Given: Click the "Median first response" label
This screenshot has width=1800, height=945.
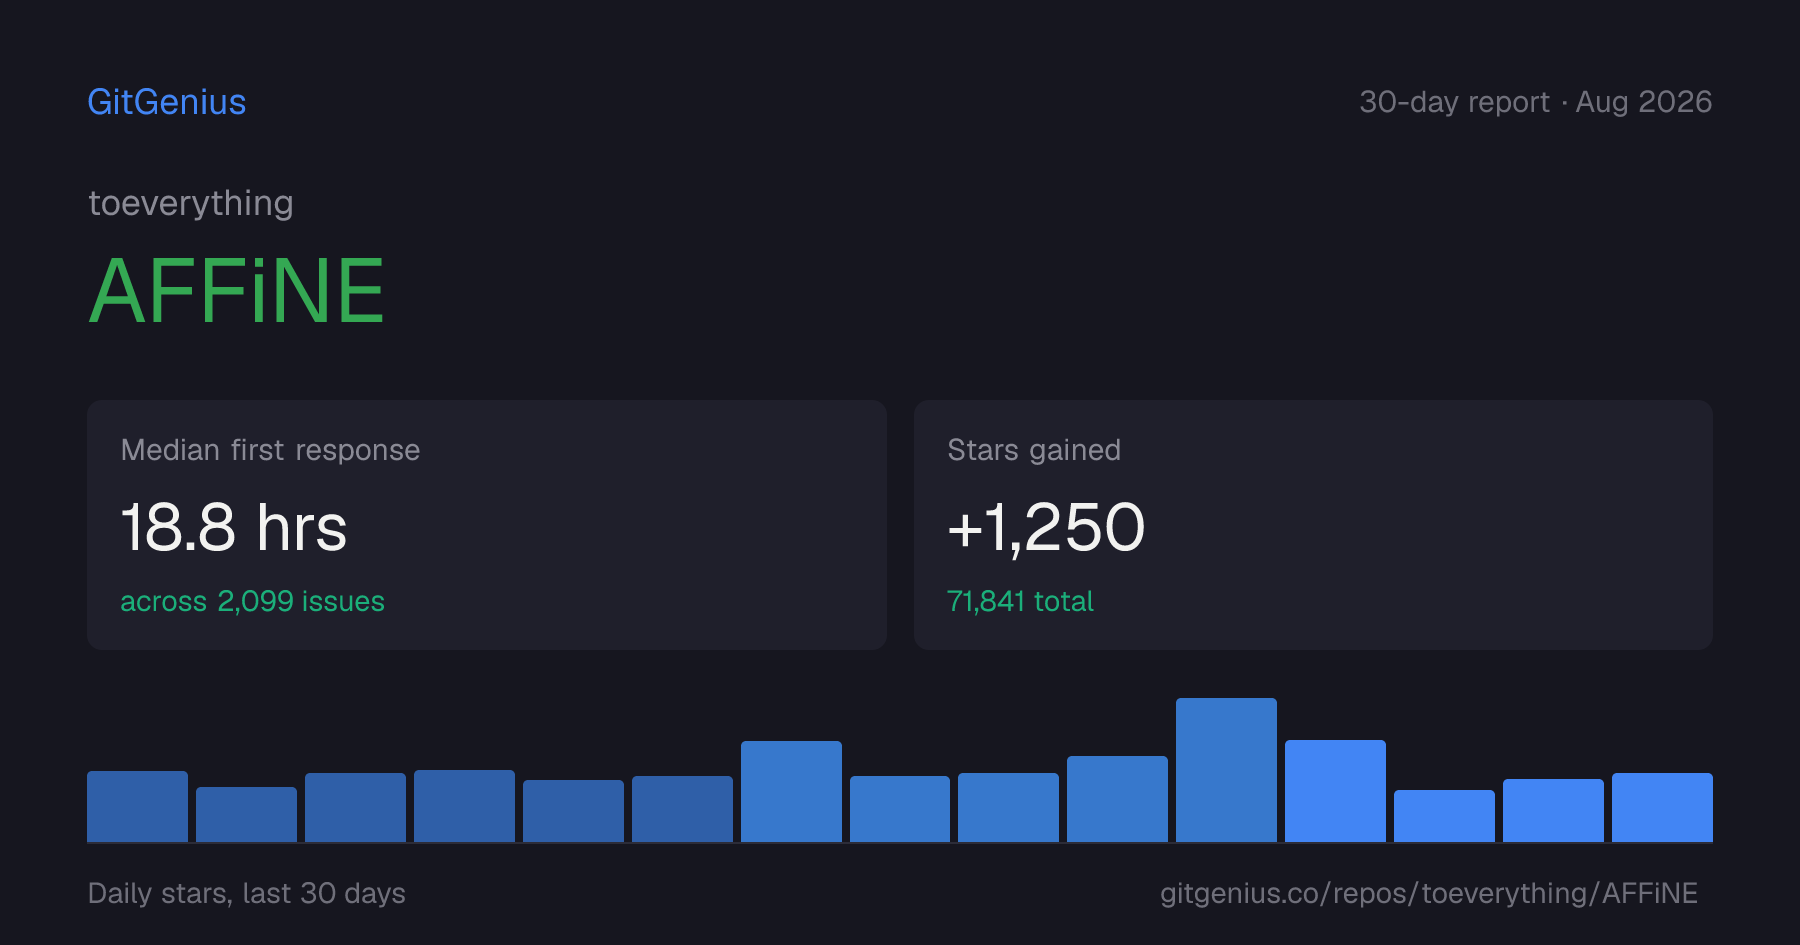Looking at the screenshot, I should 270,450.
